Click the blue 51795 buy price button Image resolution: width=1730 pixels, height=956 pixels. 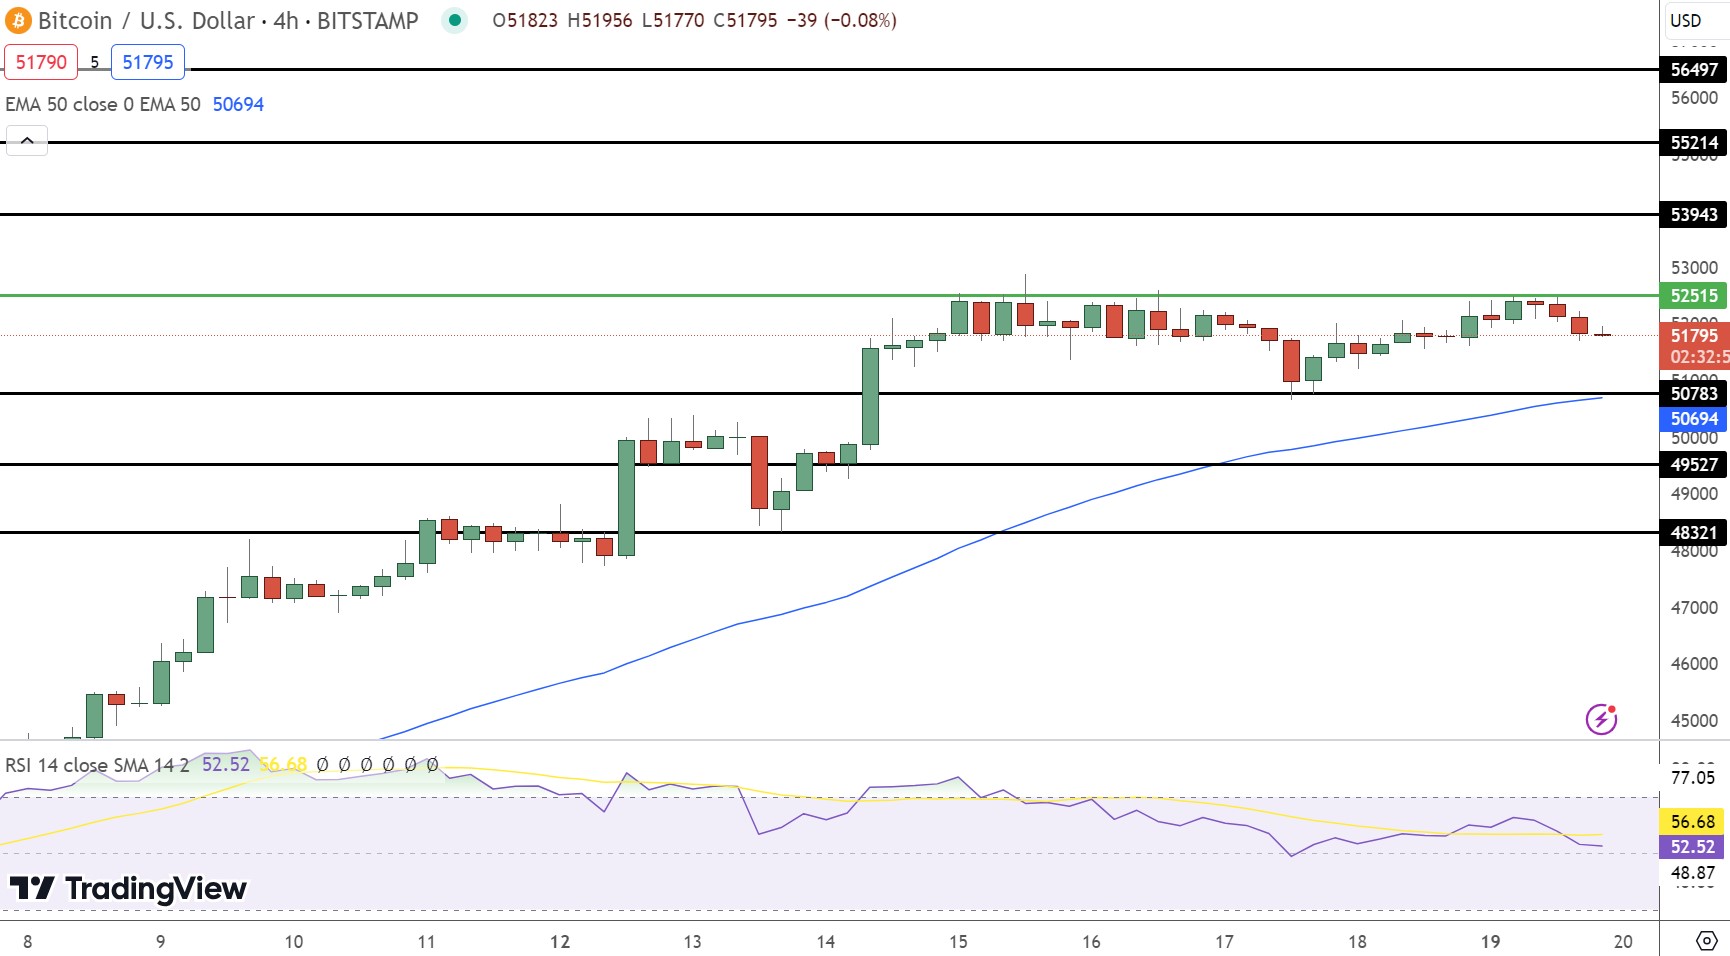pyautogui.click(x=147, y=62)
